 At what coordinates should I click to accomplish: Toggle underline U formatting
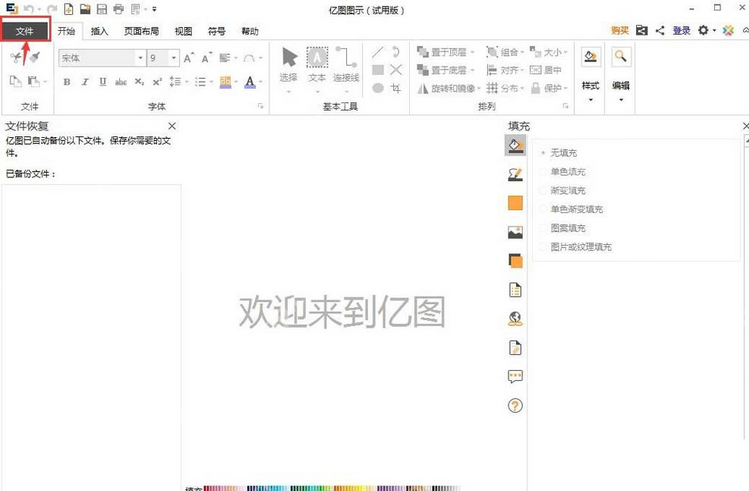click(x=103, y=82)
